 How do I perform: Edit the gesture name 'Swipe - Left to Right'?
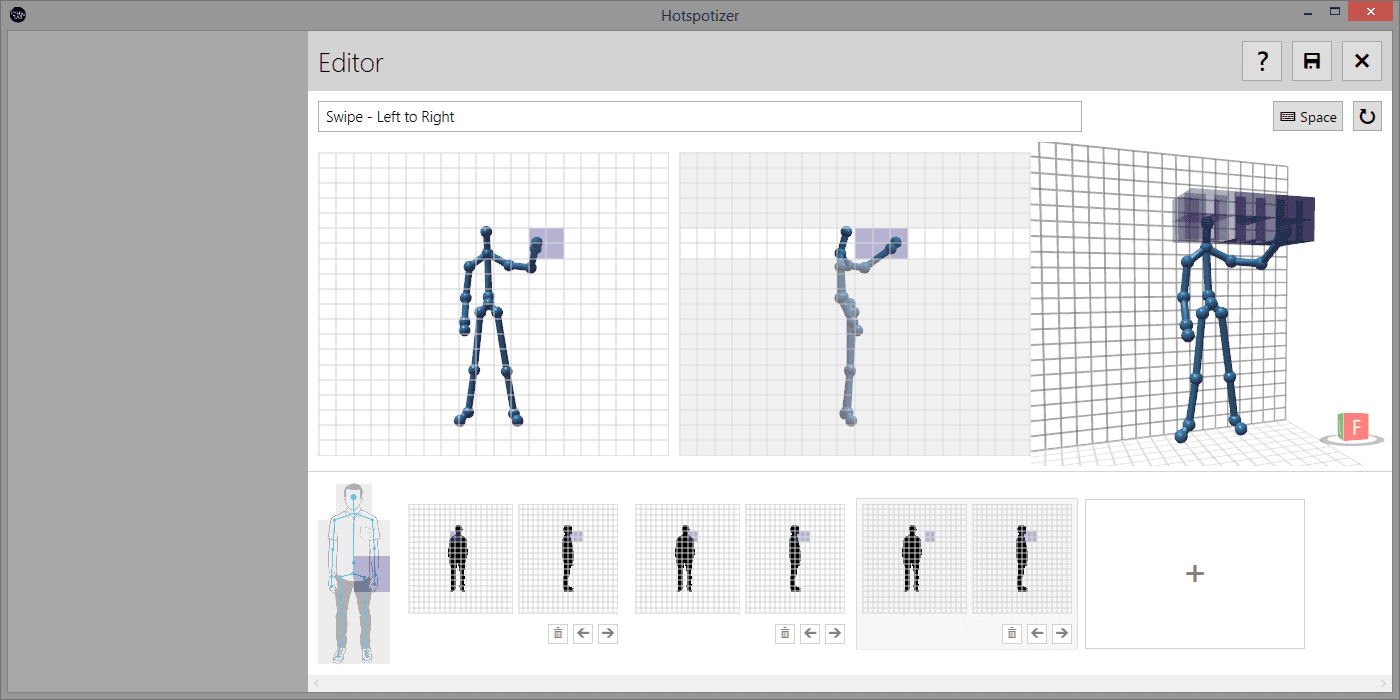click(699, 117)
